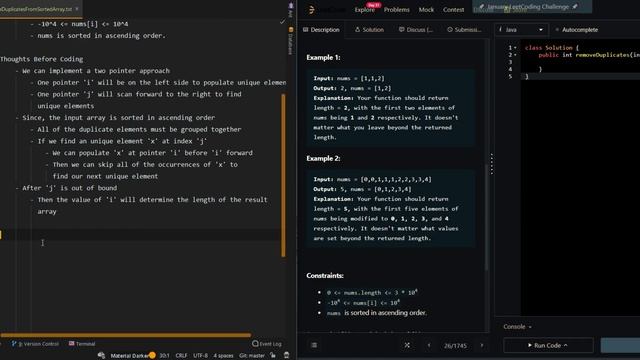Open the Database tool window
This screenshot has width=640, height=360.
[291, 42]
